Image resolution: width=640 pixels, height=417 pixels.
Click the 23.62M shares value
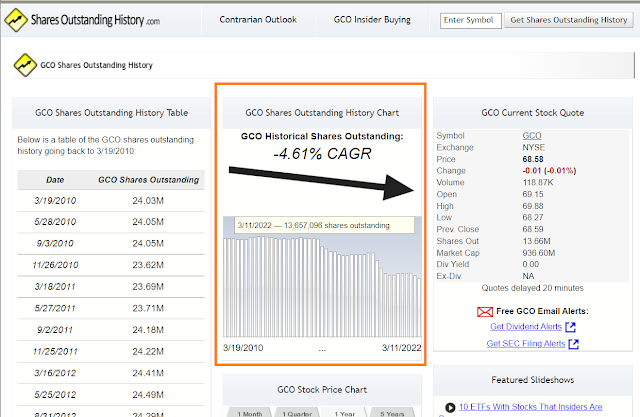coord(148,265)
